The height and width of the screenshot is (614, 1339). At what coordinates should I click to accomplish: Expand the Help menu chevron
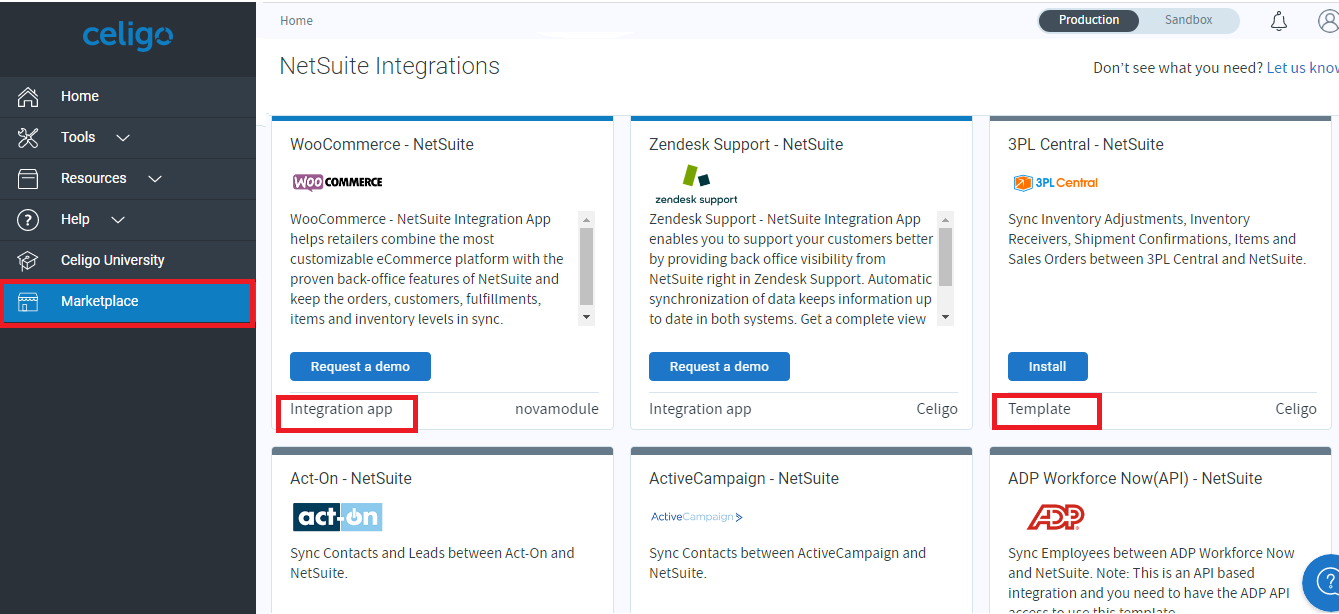point(117,220)
